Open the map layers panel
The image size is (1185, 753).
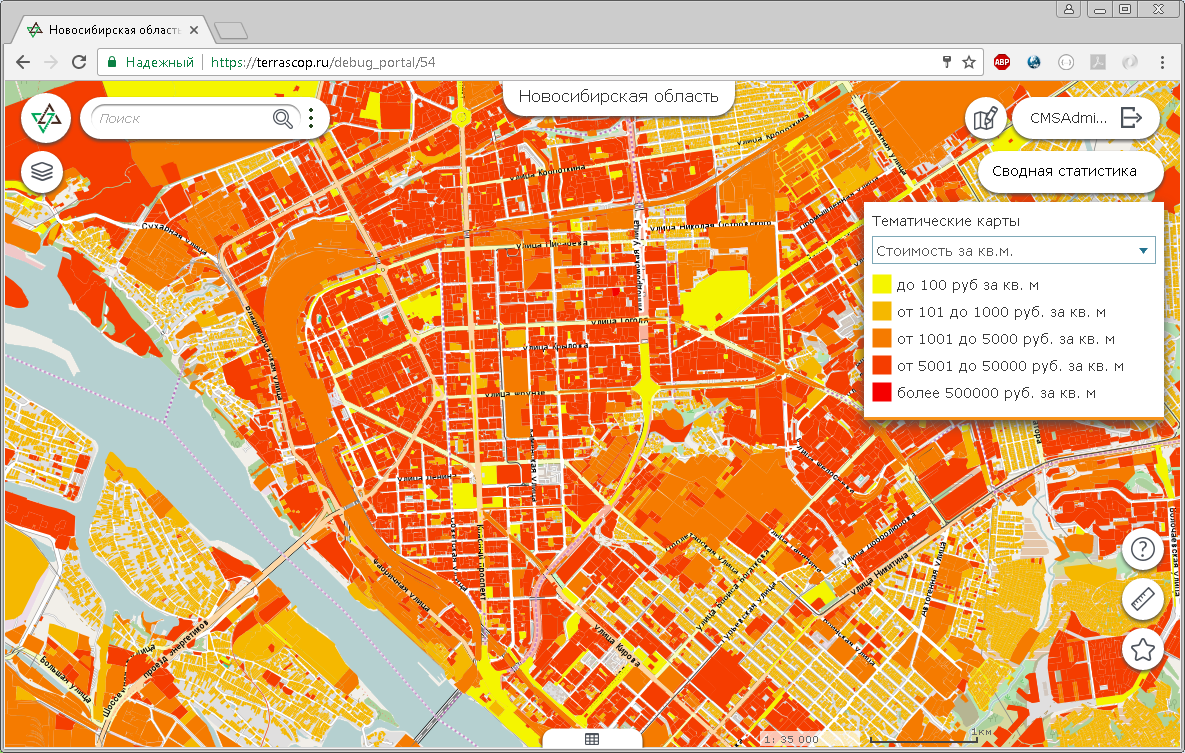[42, 172]
